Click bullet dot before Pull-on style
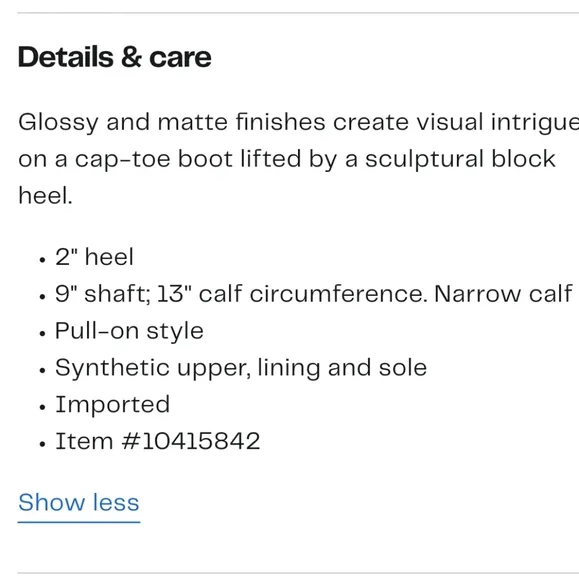 tap(42, 334)
